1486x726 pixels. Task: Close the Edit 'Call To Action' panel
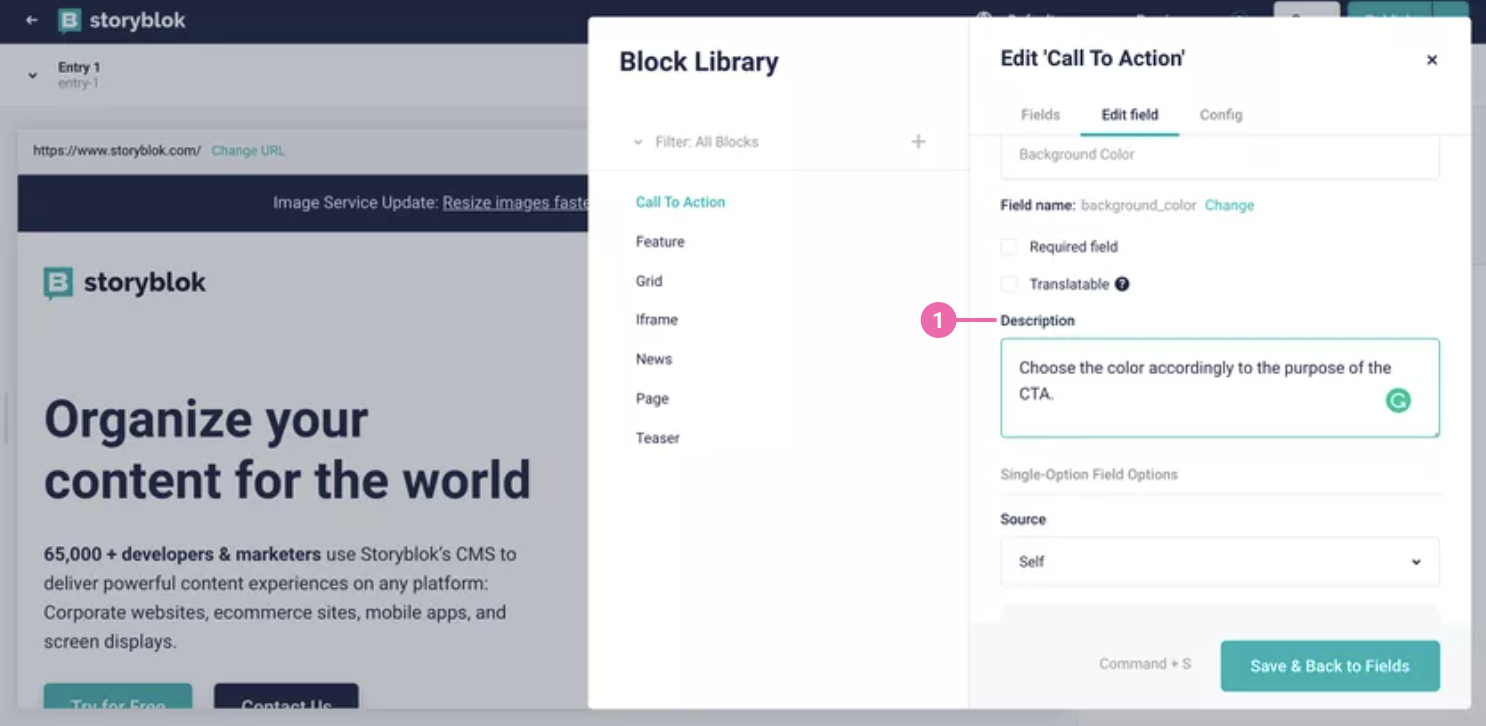(x=1431, y=59)
